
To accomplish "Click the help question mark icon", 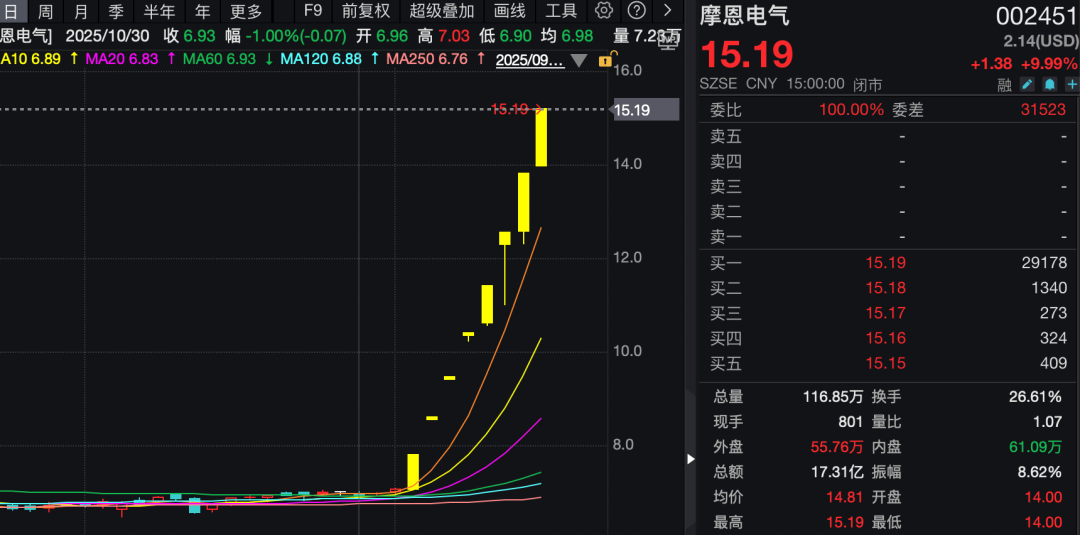I will point(636,11).
